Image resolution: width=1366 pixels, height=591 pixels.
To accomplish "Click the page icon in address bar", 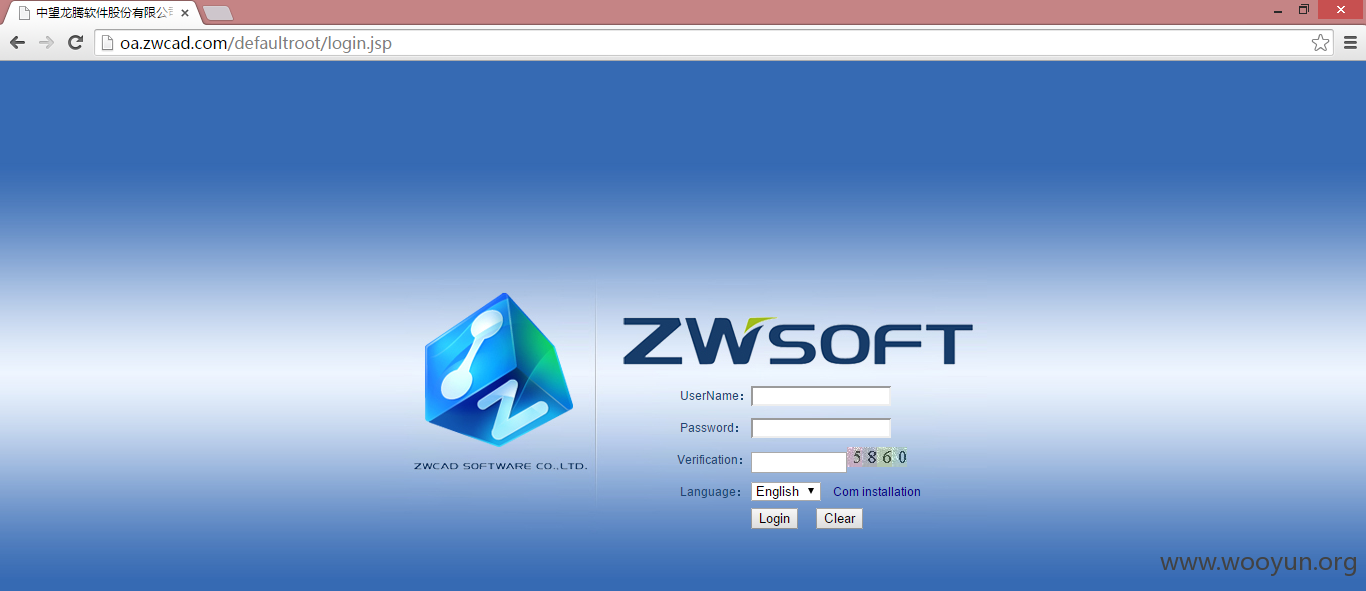I will tap(107, 43).
